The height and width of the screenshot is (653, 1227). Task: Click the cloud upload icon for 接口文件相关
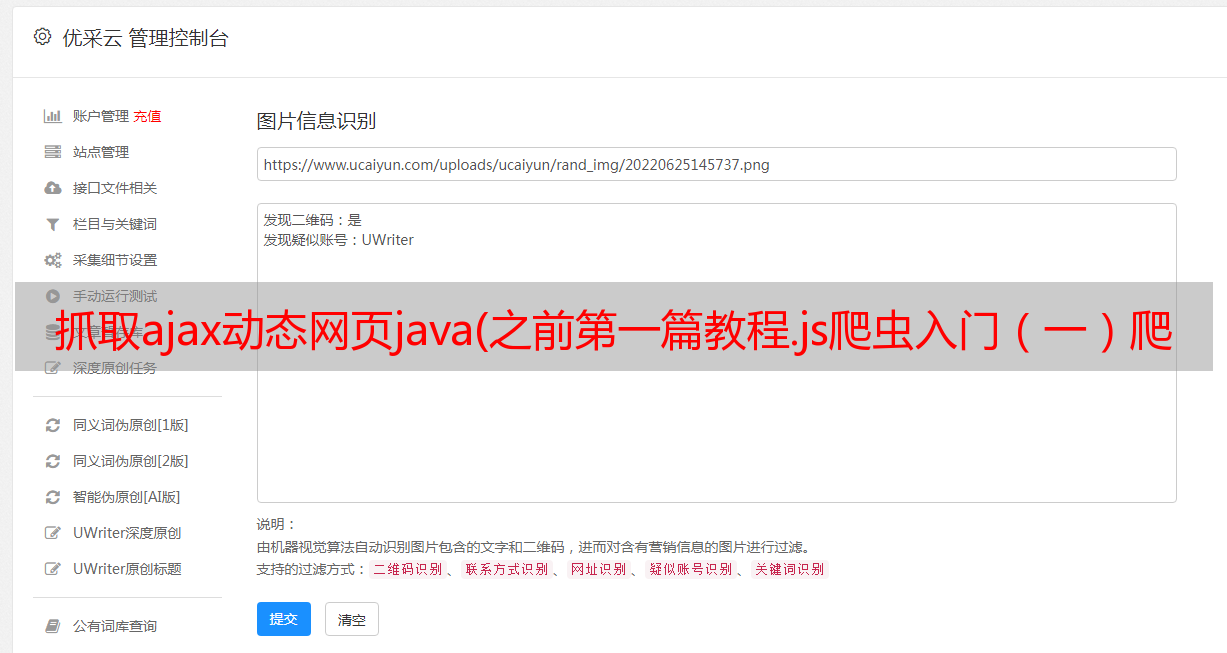(x=53, y=188)
